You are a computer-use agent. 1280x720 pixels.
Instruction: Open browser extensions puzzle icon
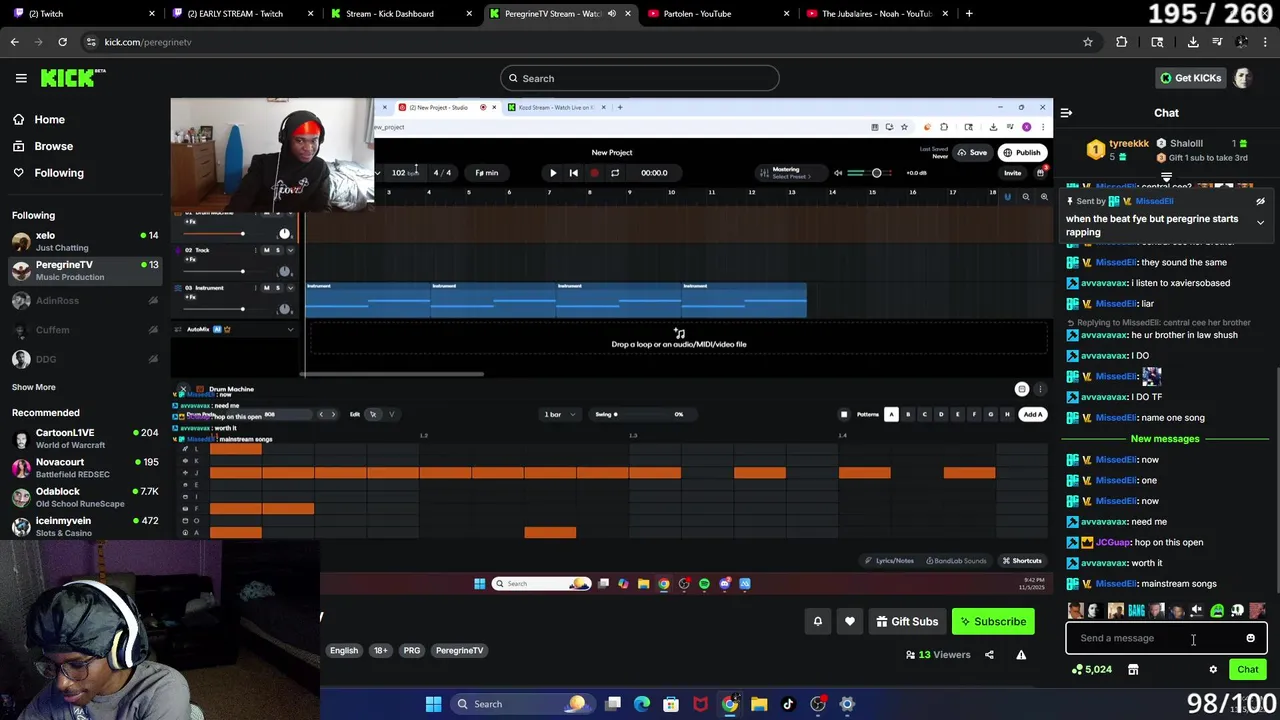coord(1121,42)
